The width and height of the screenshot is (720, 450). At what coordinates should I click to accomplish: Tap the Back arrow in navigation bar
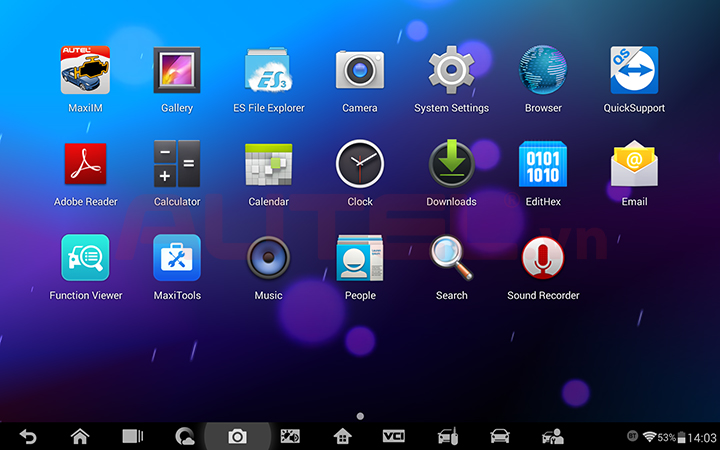point(28,436)
